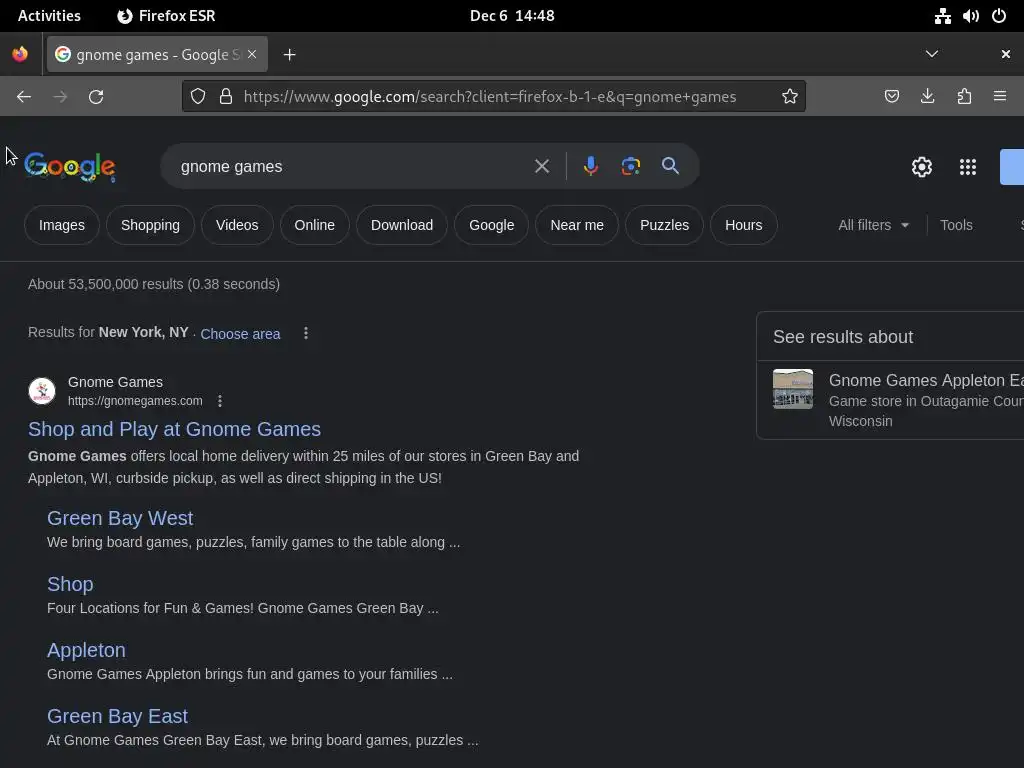Click the forward navigation arrow
This screenshot has height=768, width=1024.
(60, 97)
